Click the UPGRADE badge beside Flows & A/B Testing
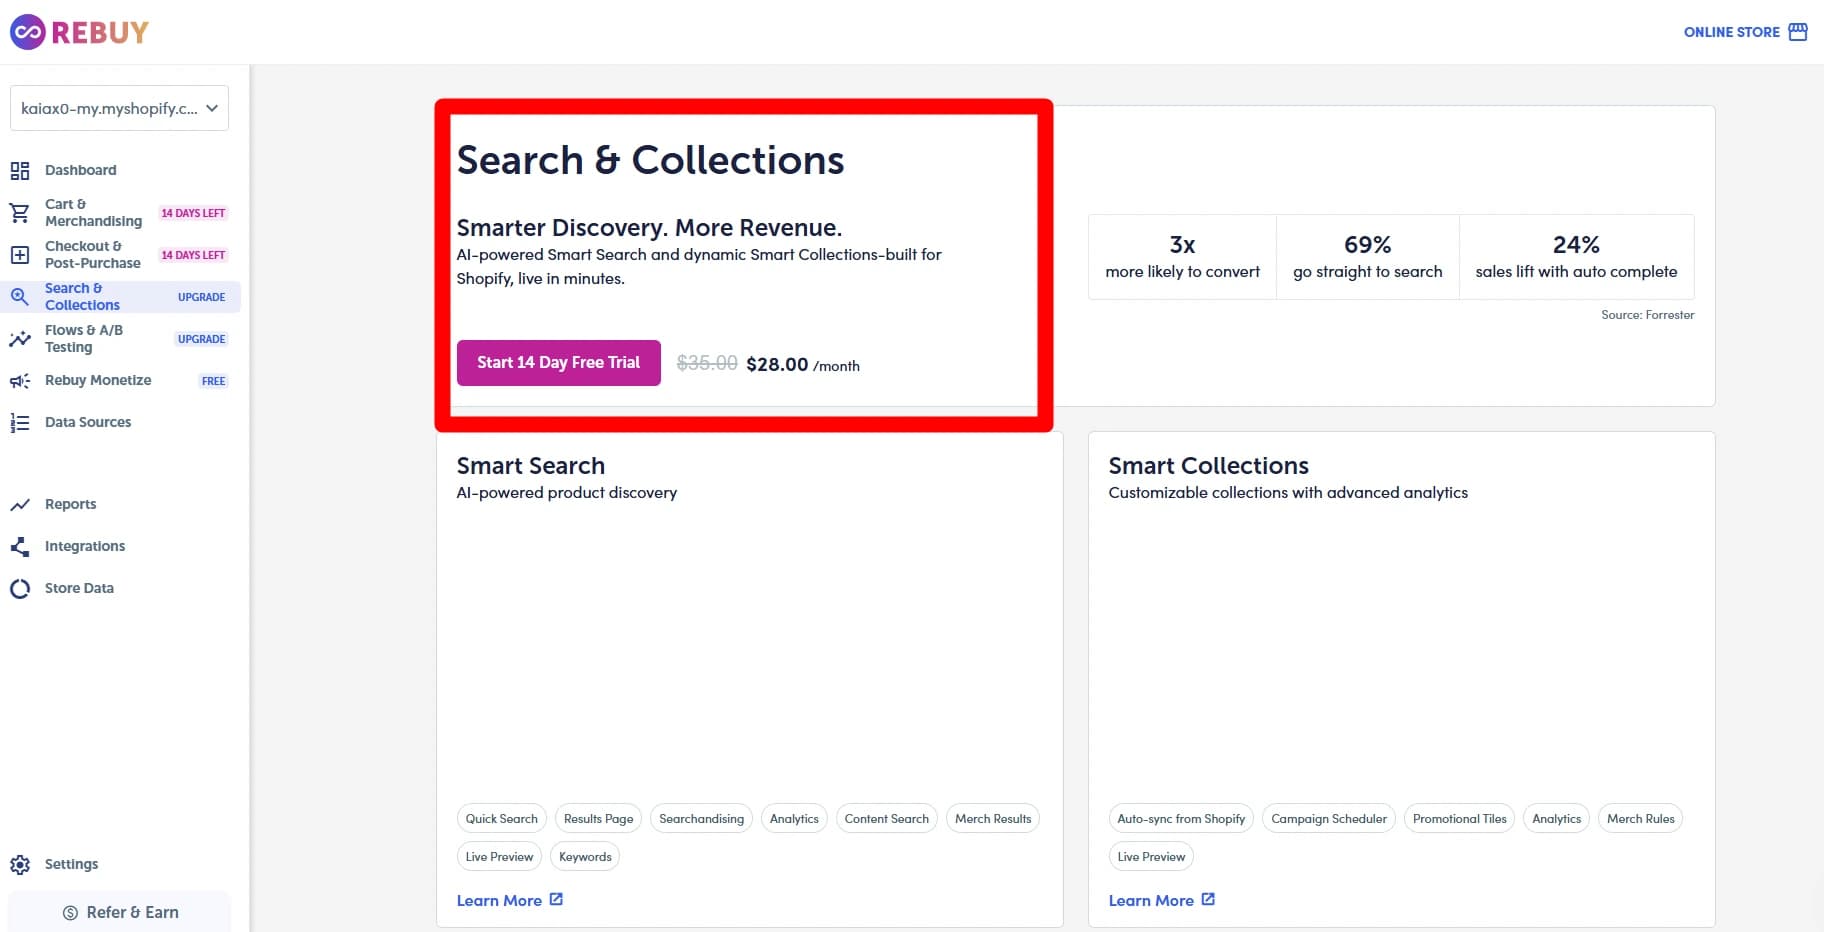The image size is (1824, 932). coord(201,339)
